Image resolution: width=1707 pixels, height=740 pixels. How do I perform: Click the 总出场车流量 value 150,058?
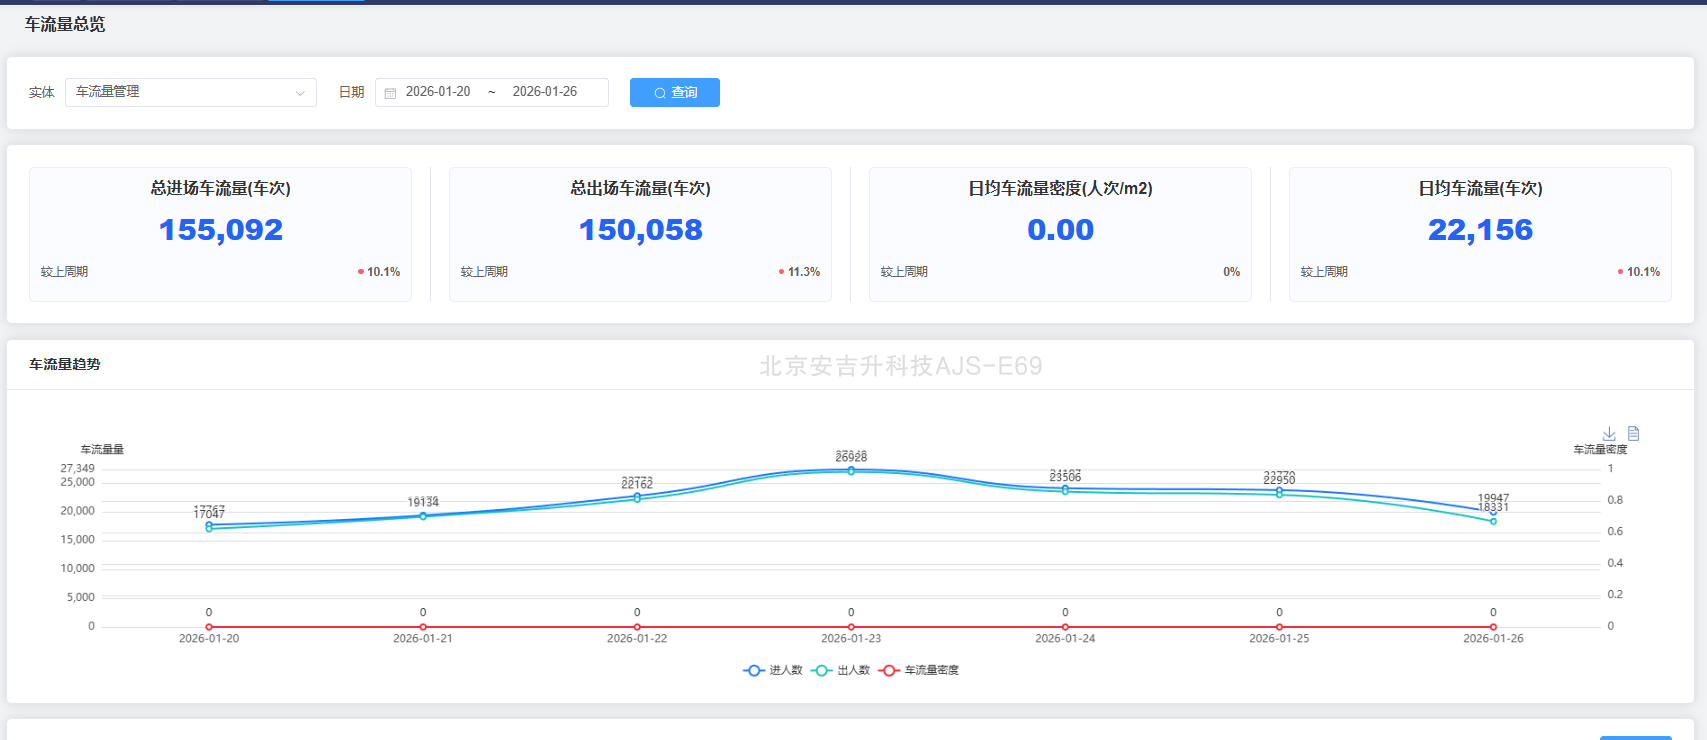[640, 230]
